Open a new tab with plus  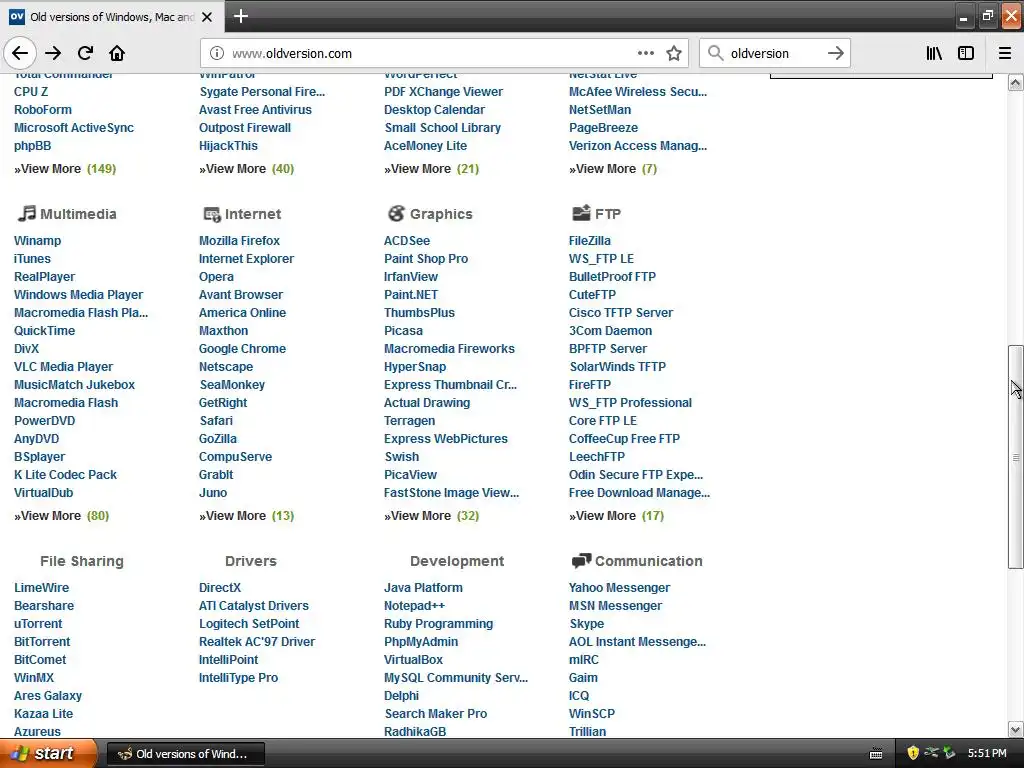tap(241, 16)
